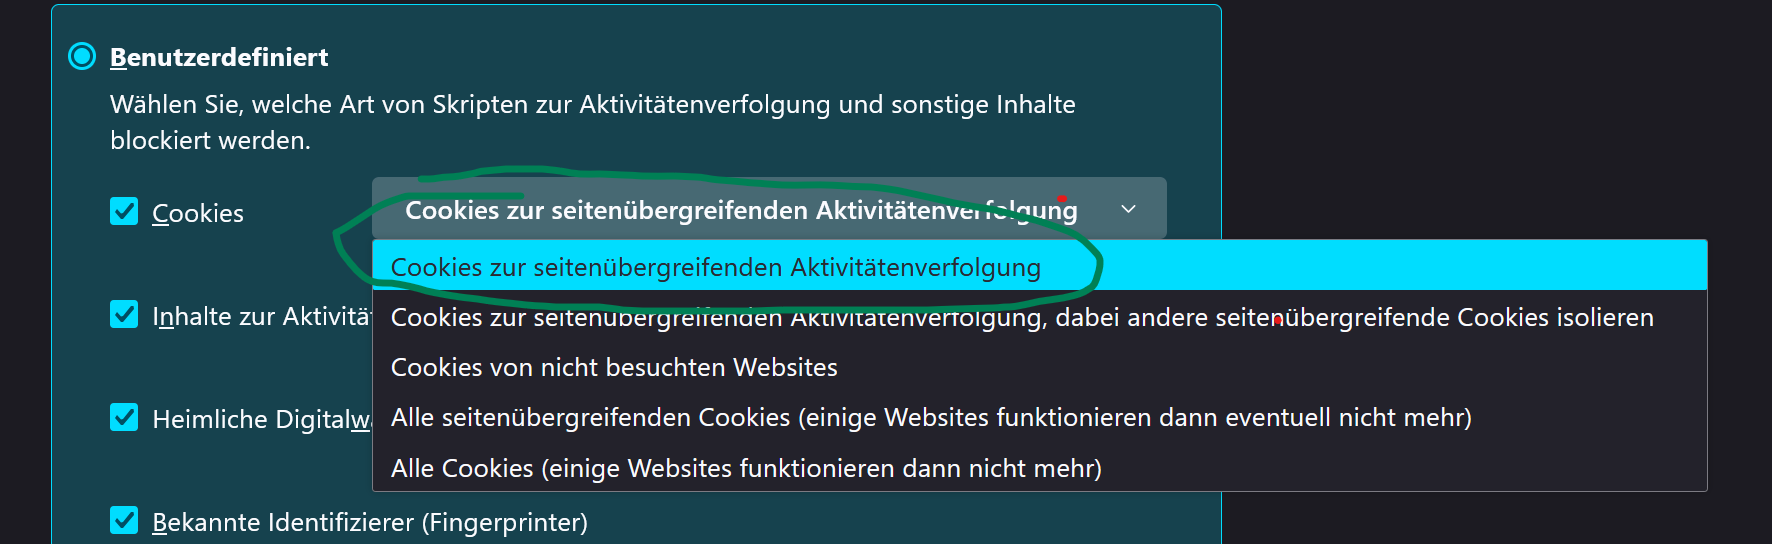Viewport: 1772px width, 544px height.
Task: Select Alle Cookies option
Action: (1039, 467)
